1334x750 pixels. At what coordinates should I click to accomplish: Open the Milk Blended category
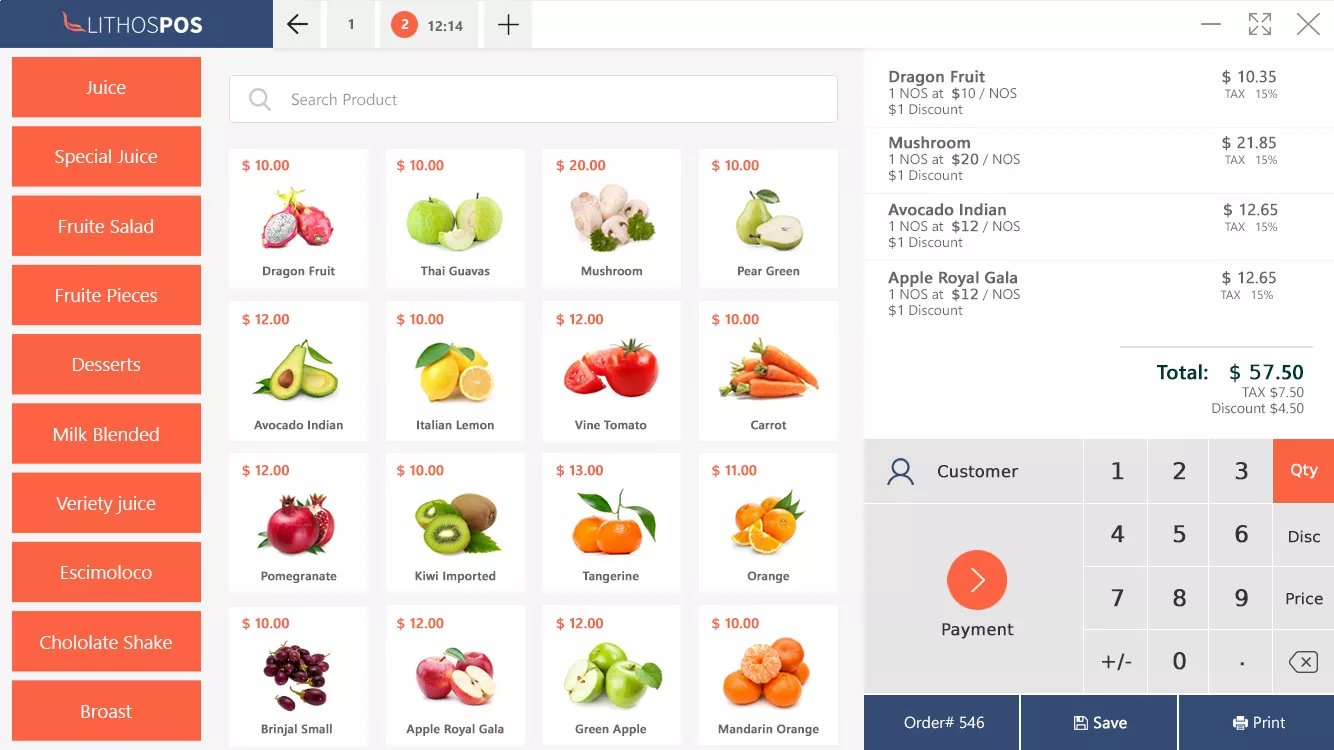[x=106, y=434]
